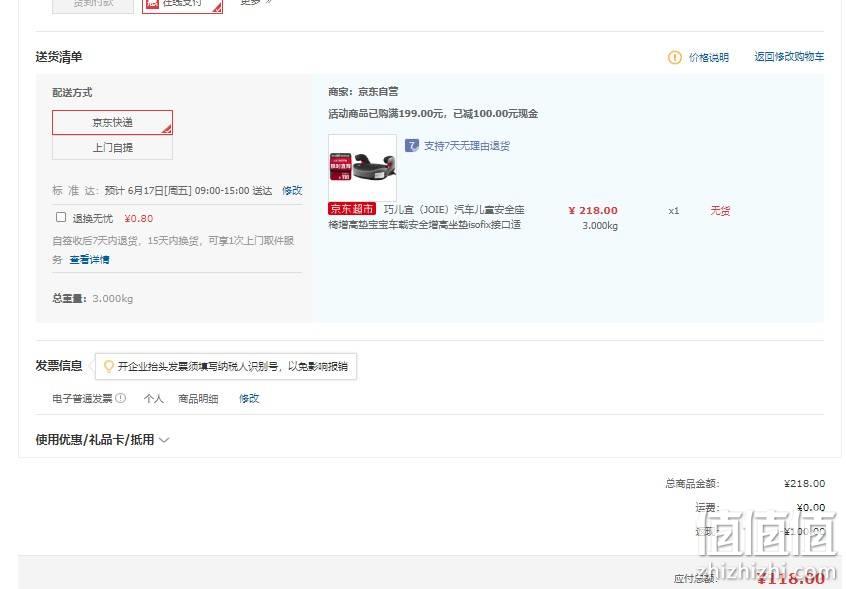Click the ¥ 218.00 product price
This screenshot has height=589, width=846.
593,210
